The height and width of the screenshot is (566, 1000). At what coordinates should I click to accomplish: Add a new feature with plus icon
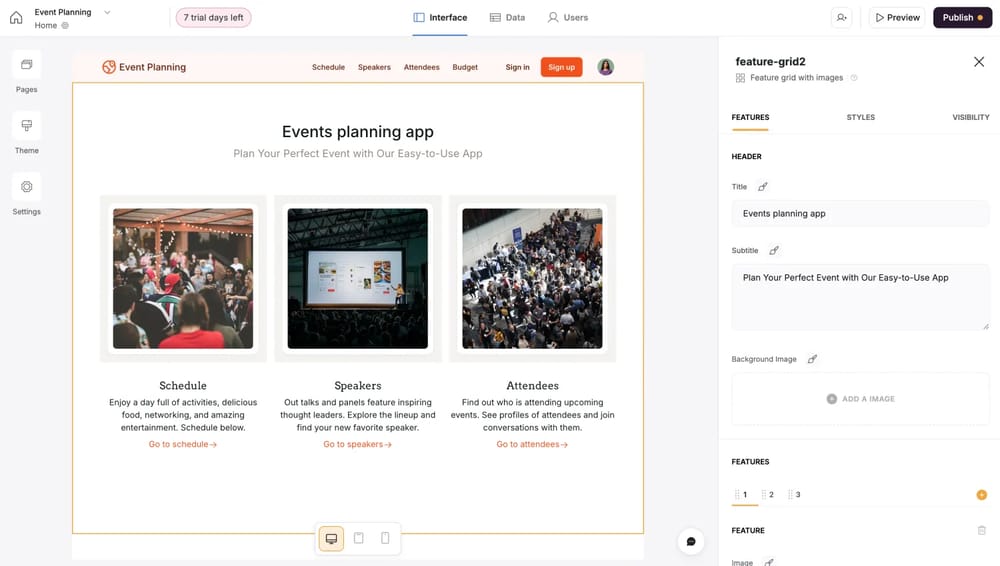tap(981, 495)
